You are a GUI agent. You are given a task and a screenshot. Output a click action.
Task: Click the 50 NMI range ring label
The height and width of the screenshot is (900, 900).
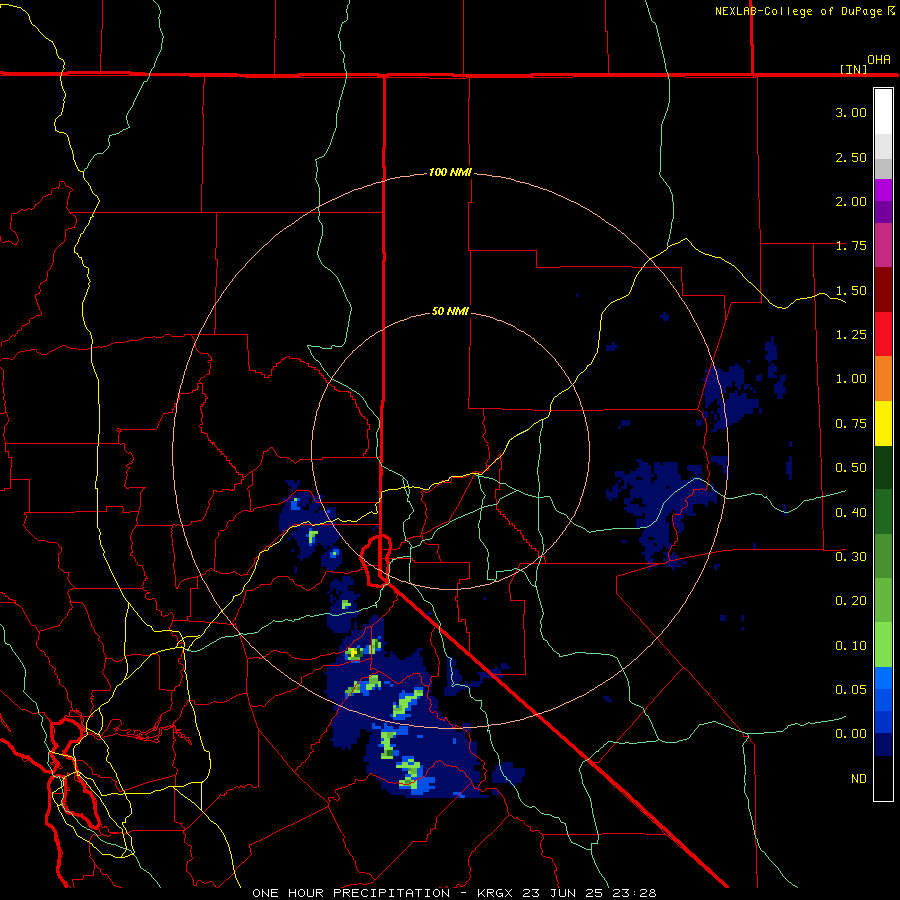450,311
